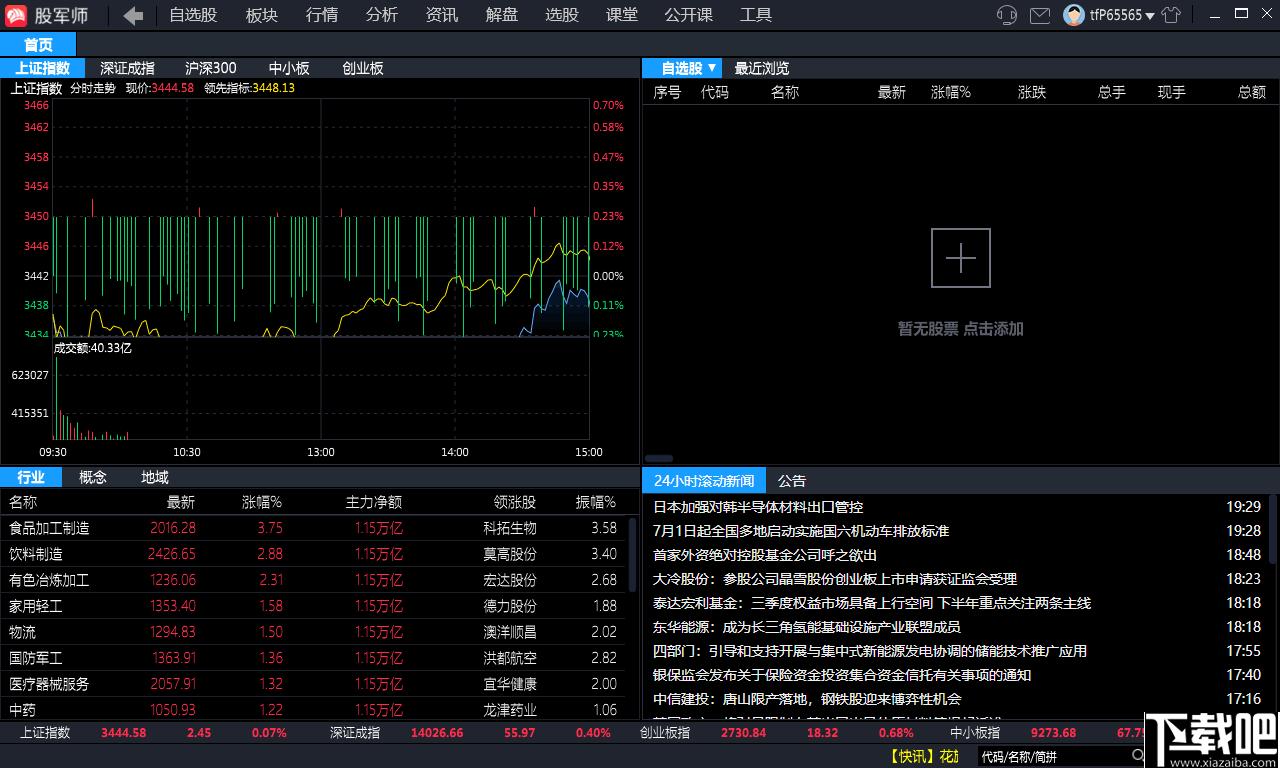Open the 分析 menu

coord(381,15)
